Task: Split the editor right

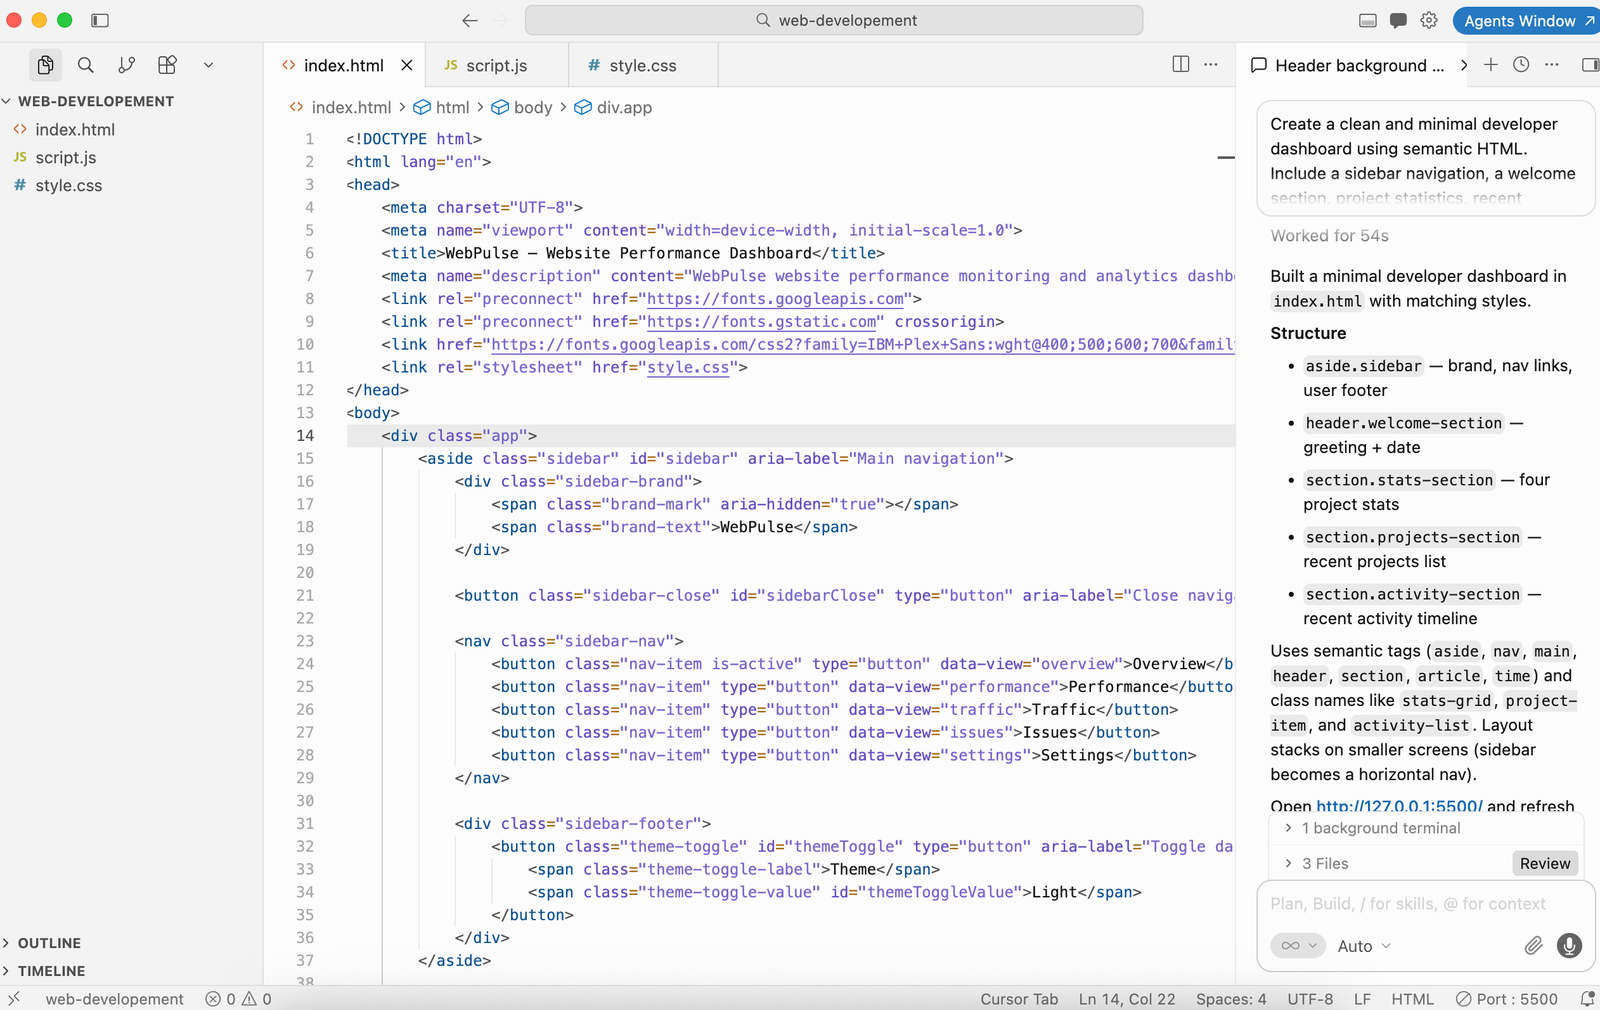Action: (1181, 64)
